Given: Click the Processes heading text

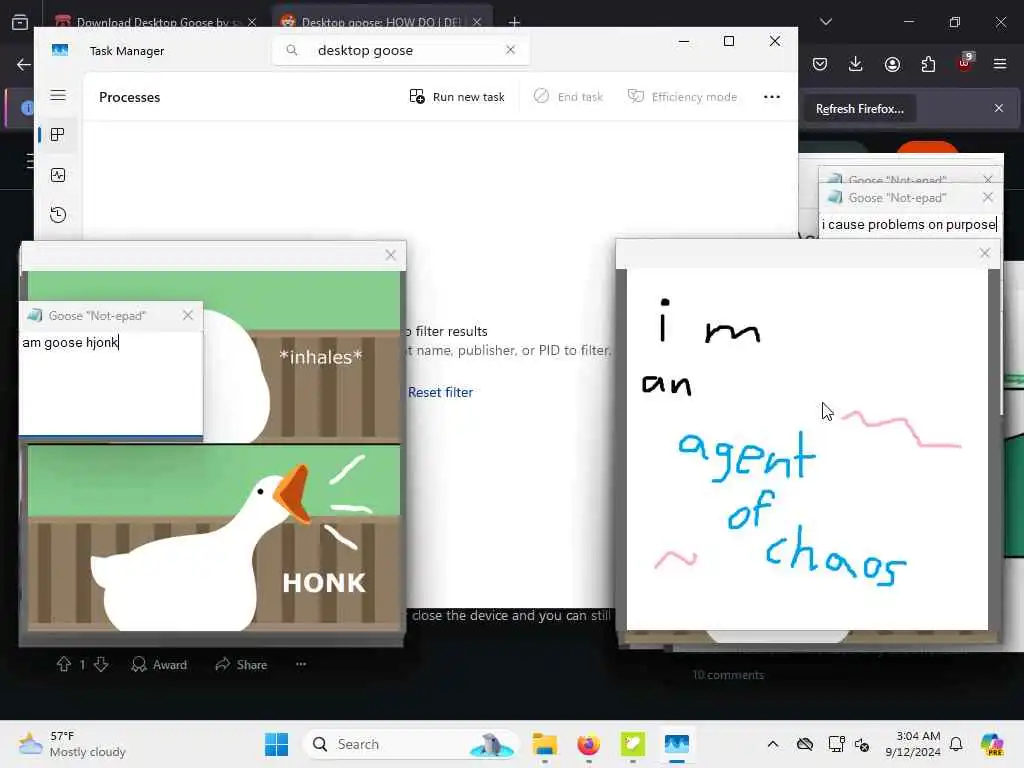Looking at the screenshot, I should [129, 97].
